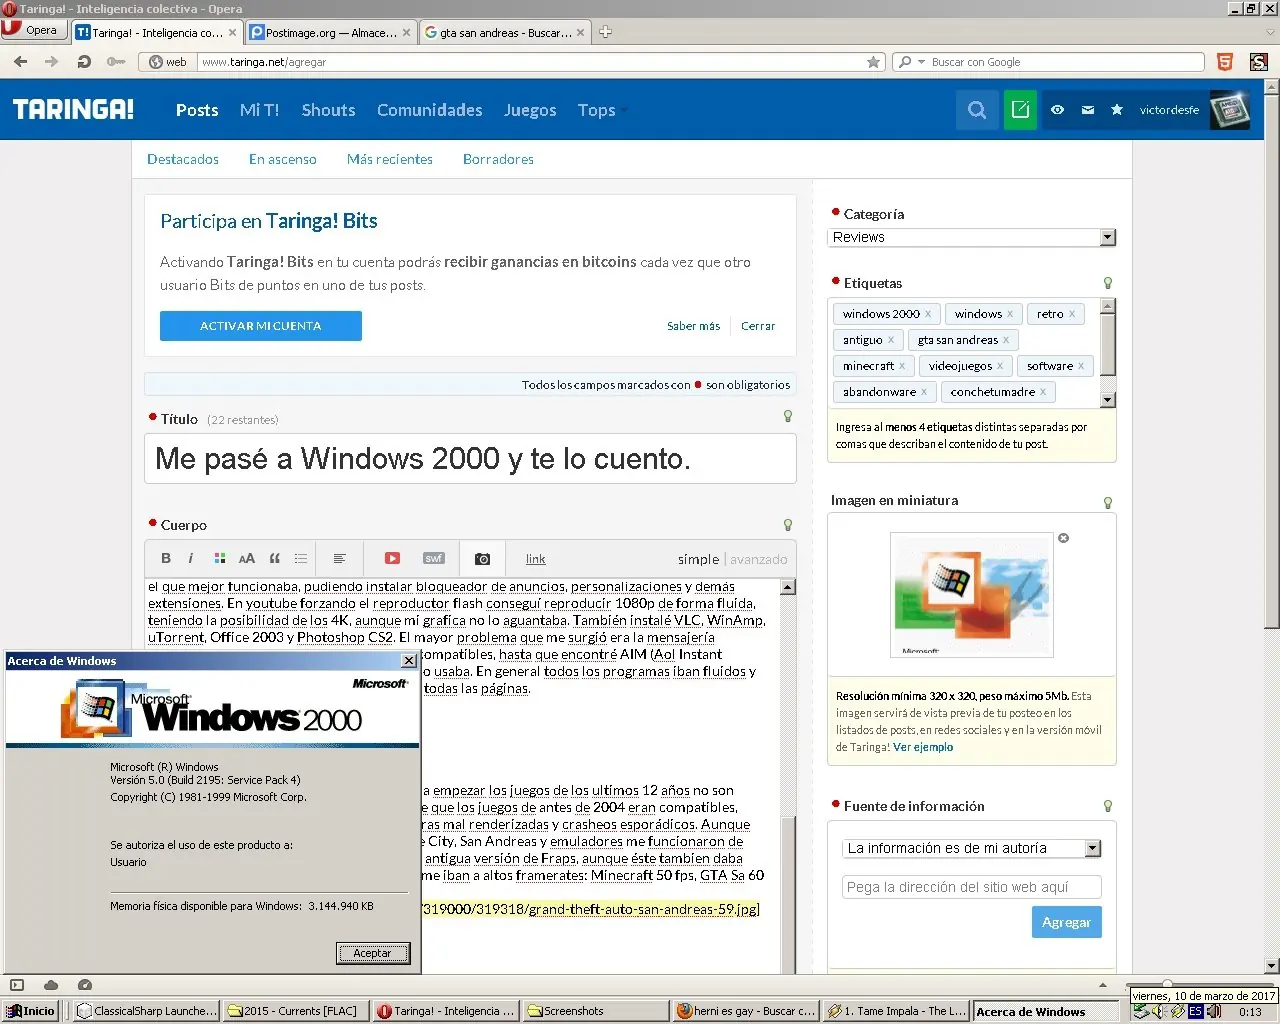Open the Shouts section

pos(329,110)
